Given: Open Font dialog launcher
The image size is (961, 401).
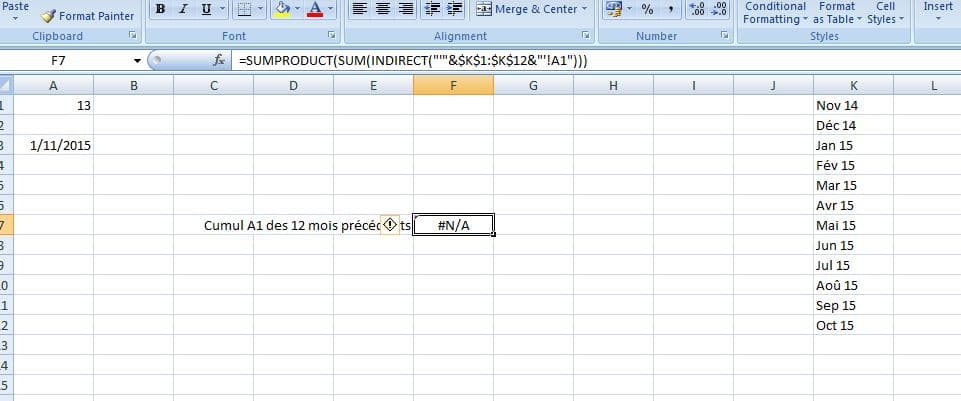Looking at the screenshot, I should pyautogui.click(x=332, y=36).
